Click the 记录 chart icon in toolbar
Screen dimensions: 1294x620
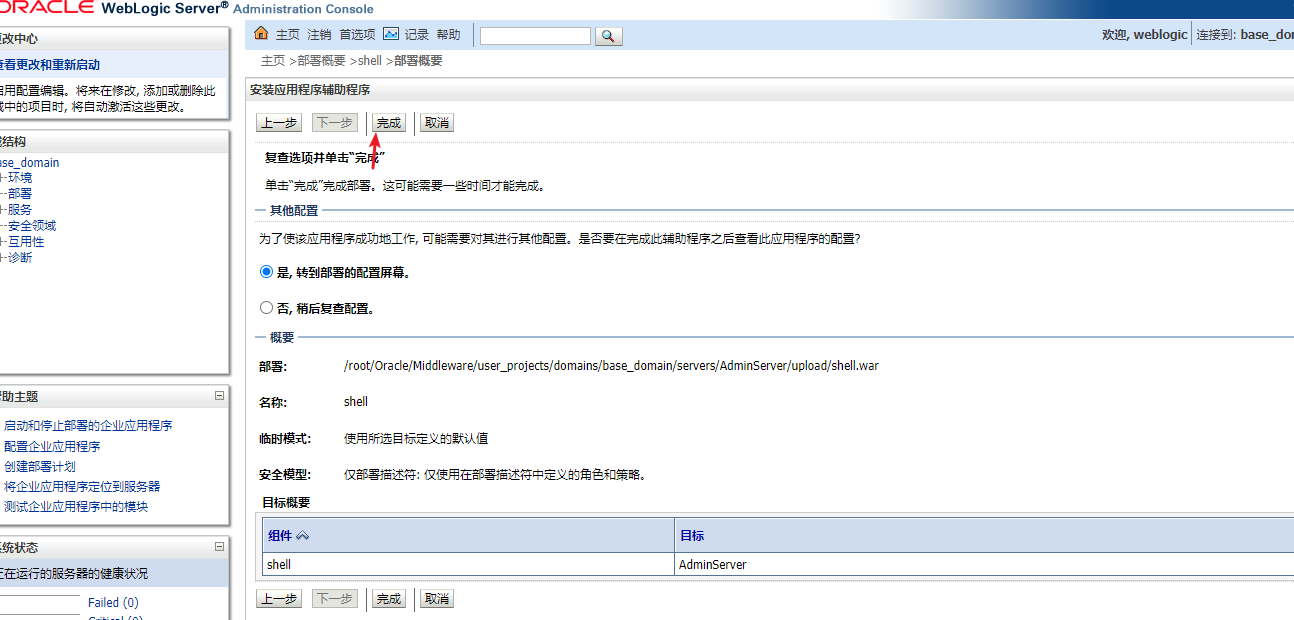[391, 35]
